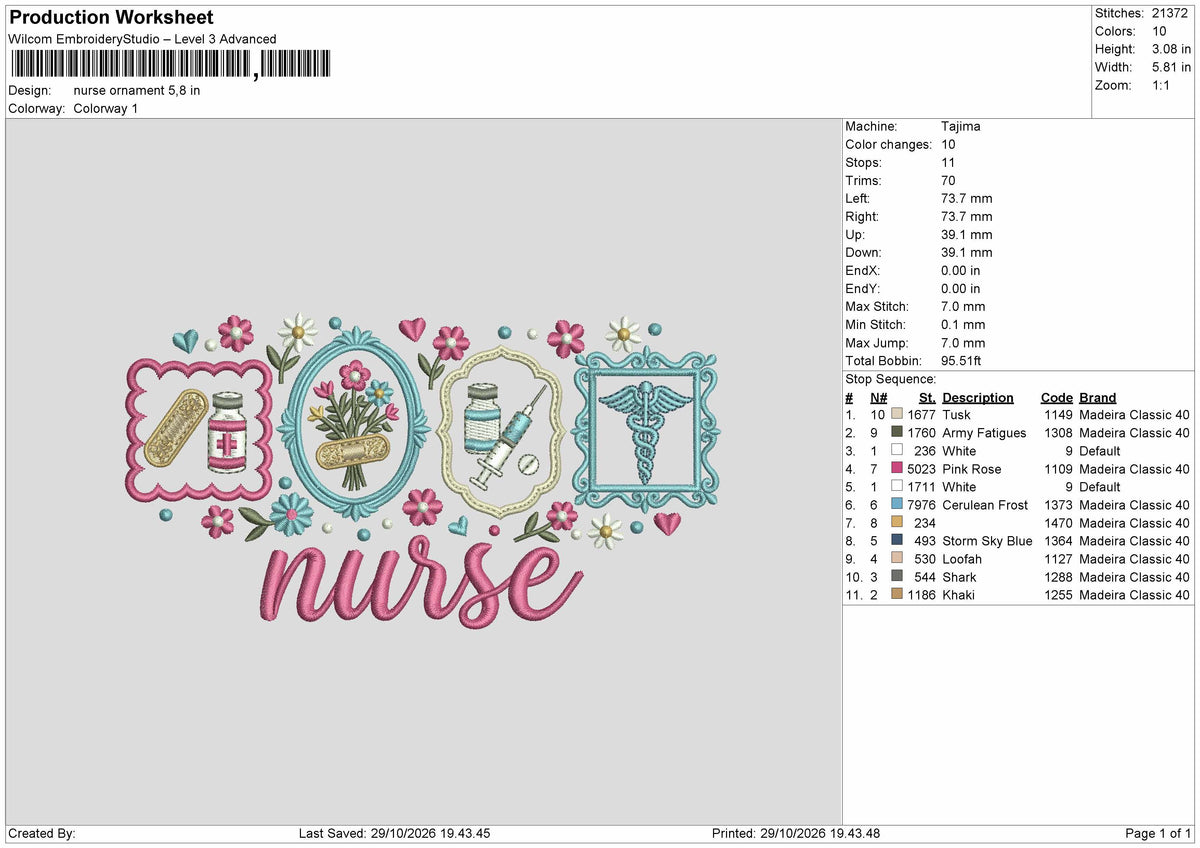
Task: Click the medicine bottle in the pink frame
Action: pos(227,432)
